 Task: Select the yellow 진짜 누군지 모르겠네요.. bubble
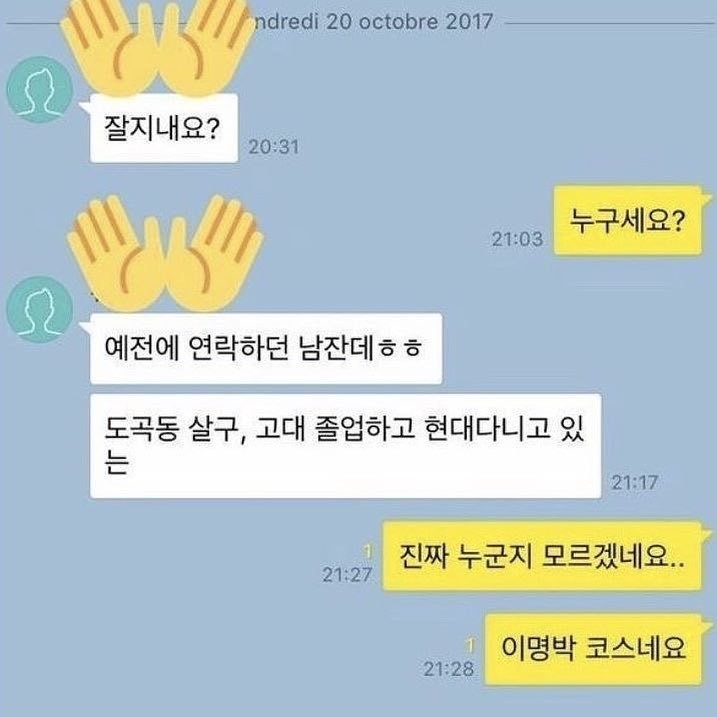point(542,556)
